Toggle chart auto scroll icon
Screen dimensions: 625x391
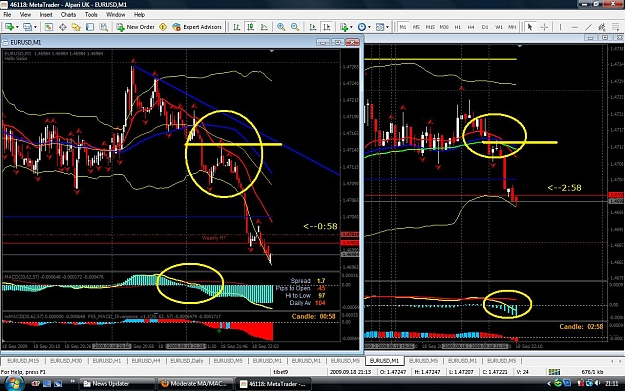pos(313,27)
